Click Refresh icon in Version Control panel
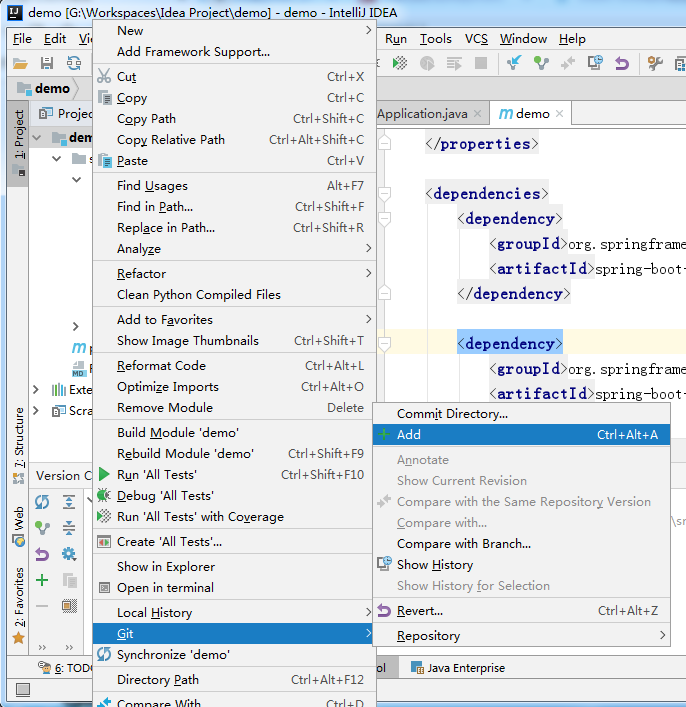The width and height of the screenshot is (686, 707). click(x=42, y=502)
